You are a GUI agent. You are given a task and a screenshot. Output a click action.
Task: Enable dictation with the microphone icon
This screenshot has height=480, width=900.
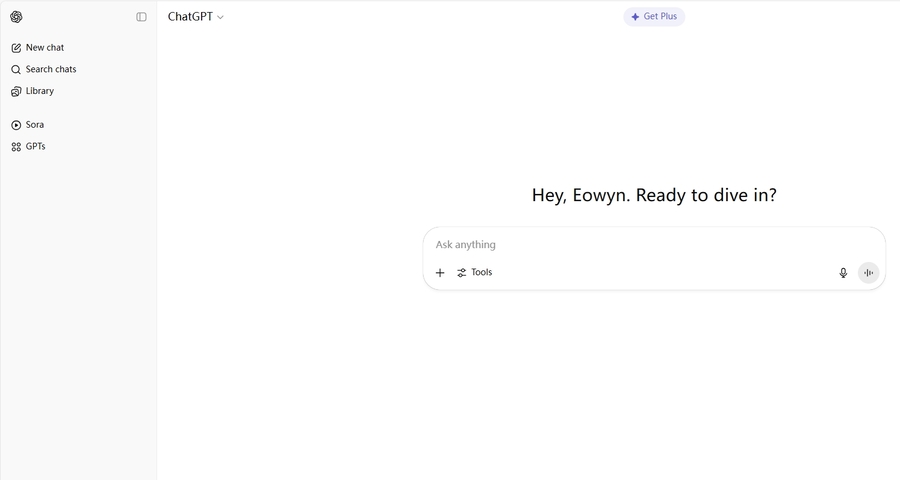(843, 273)
